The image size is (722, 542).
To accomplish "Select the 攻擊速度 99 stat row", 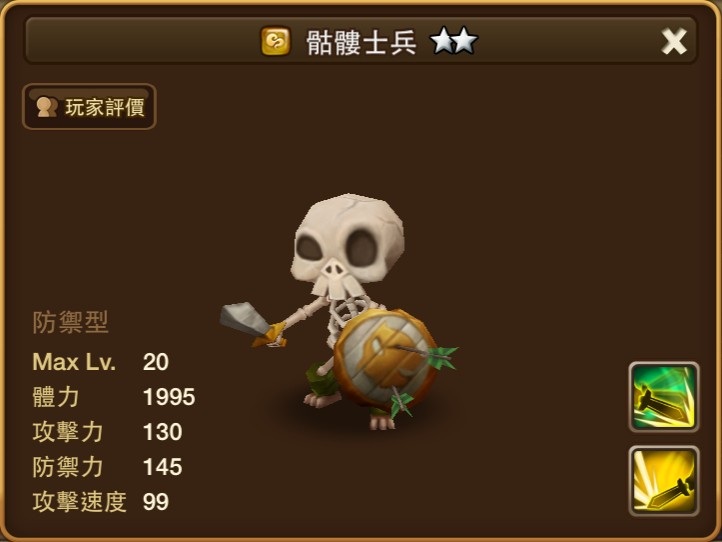I will (x=100, y=502).
